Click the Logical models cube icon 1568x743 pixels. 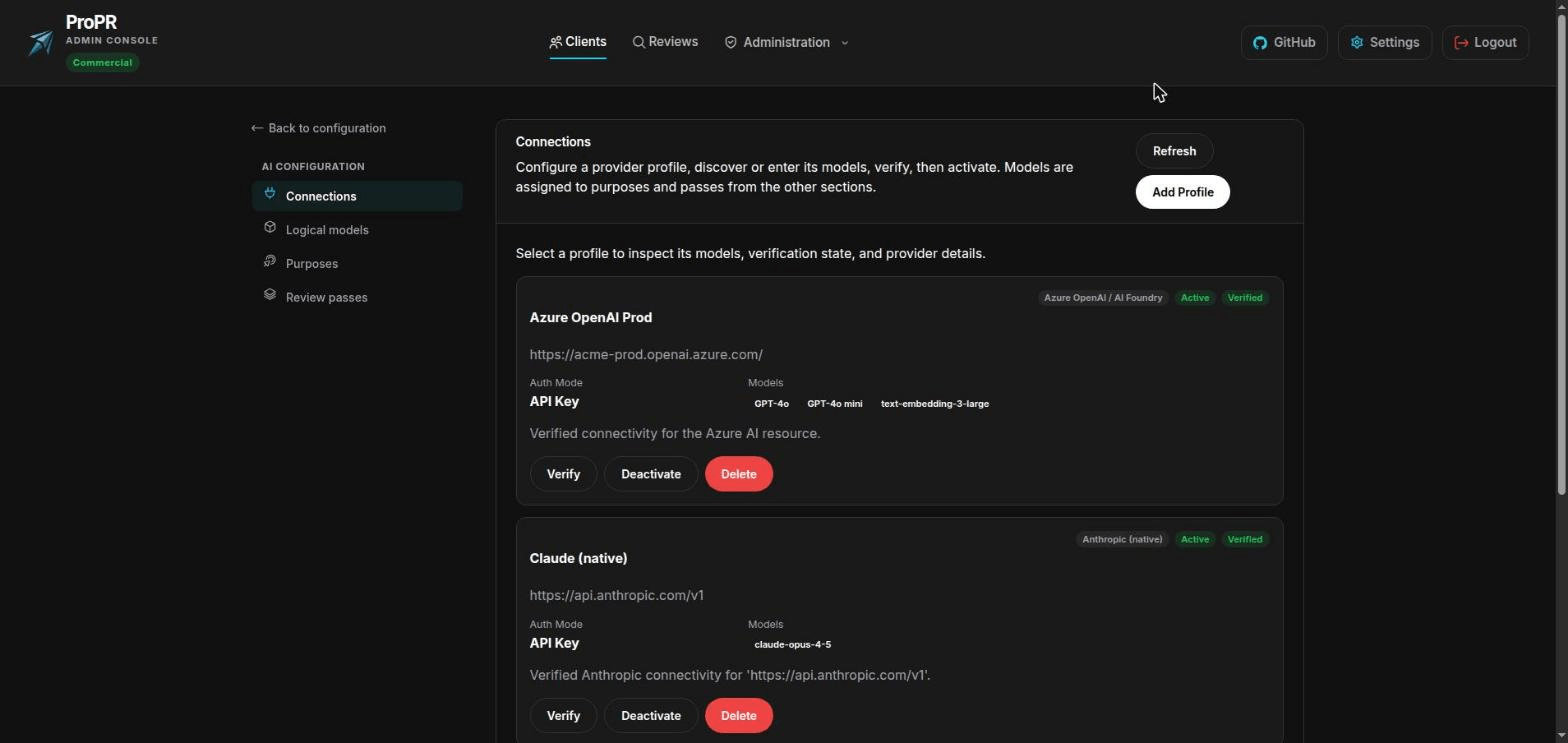tap(270, 228)
